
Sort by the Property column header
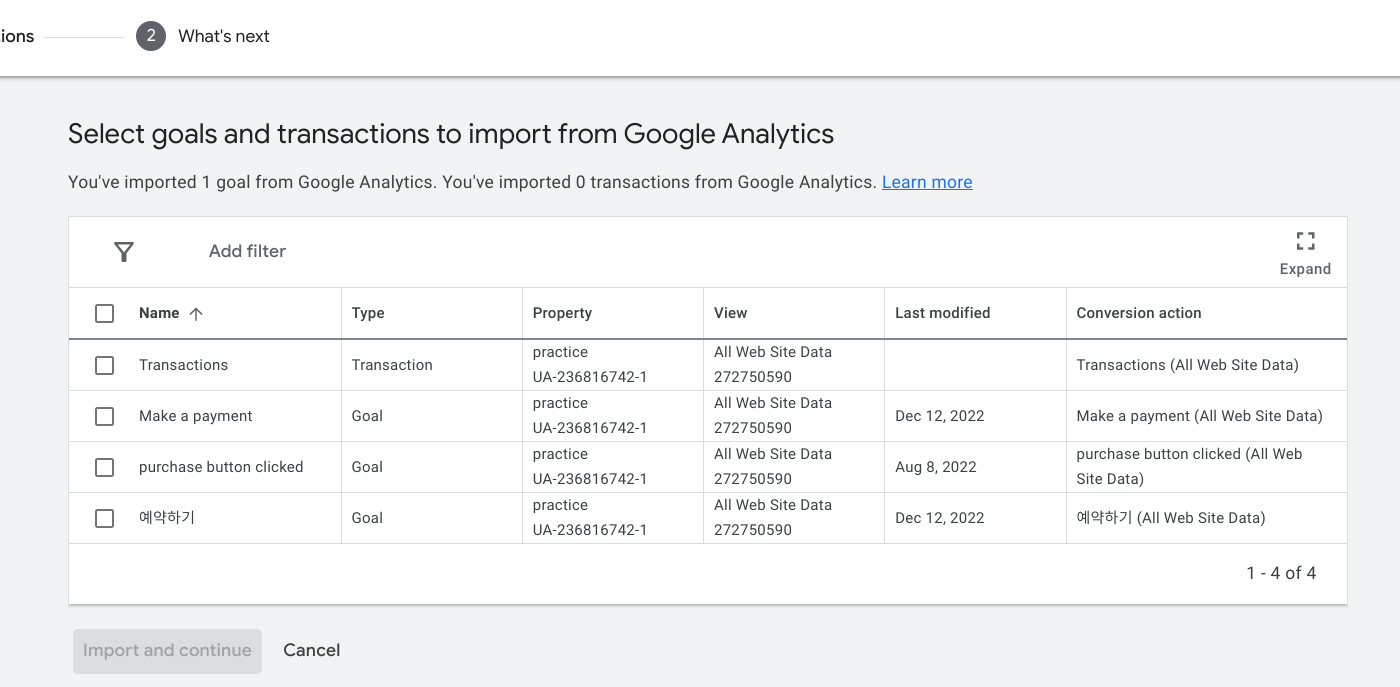click(562, 313)
